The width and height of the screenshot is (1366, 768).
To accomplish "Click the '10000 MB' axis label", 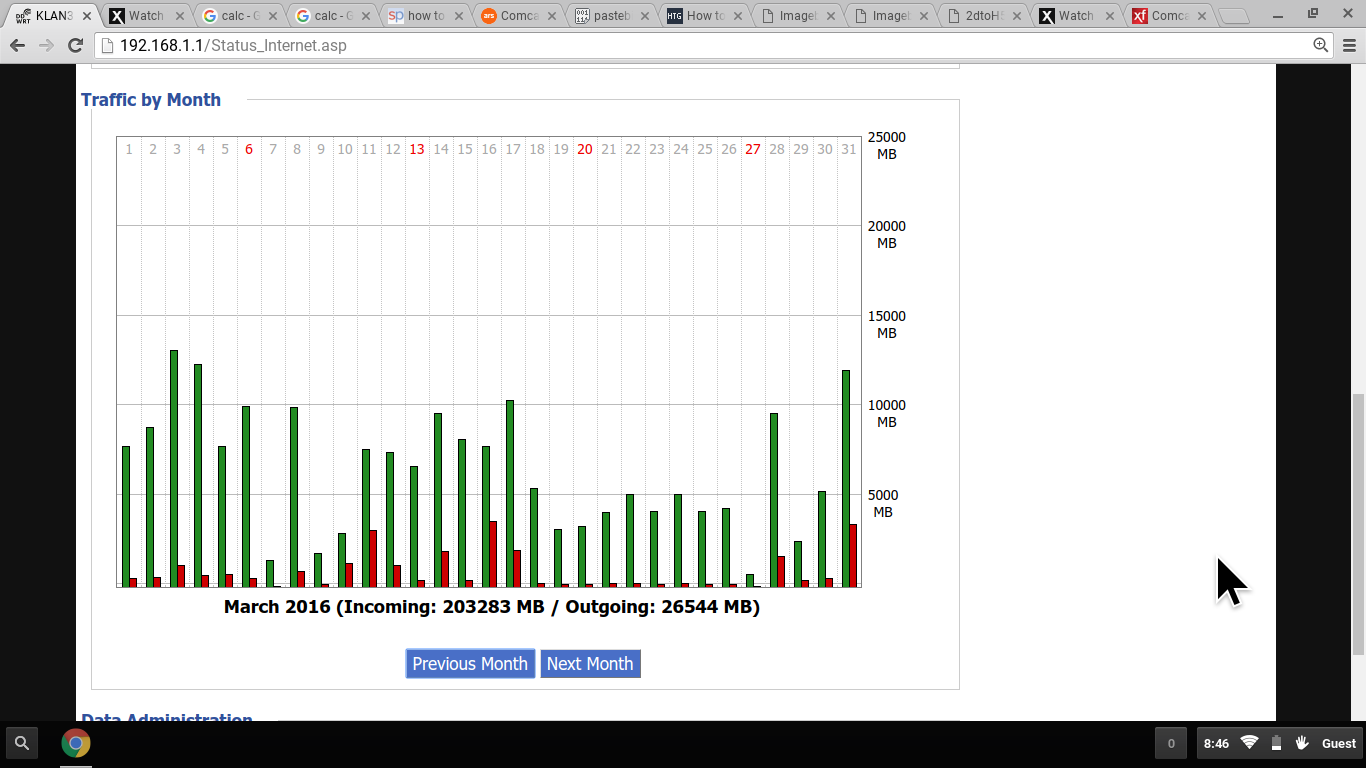I will point(886,414).
